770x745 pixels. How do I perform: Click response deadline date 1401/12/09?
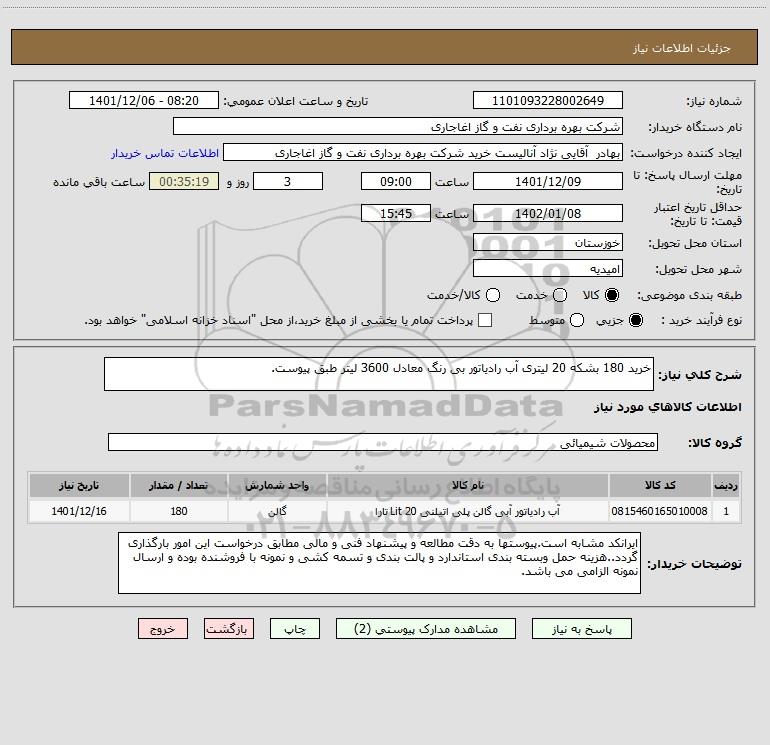tap(548, 181)
